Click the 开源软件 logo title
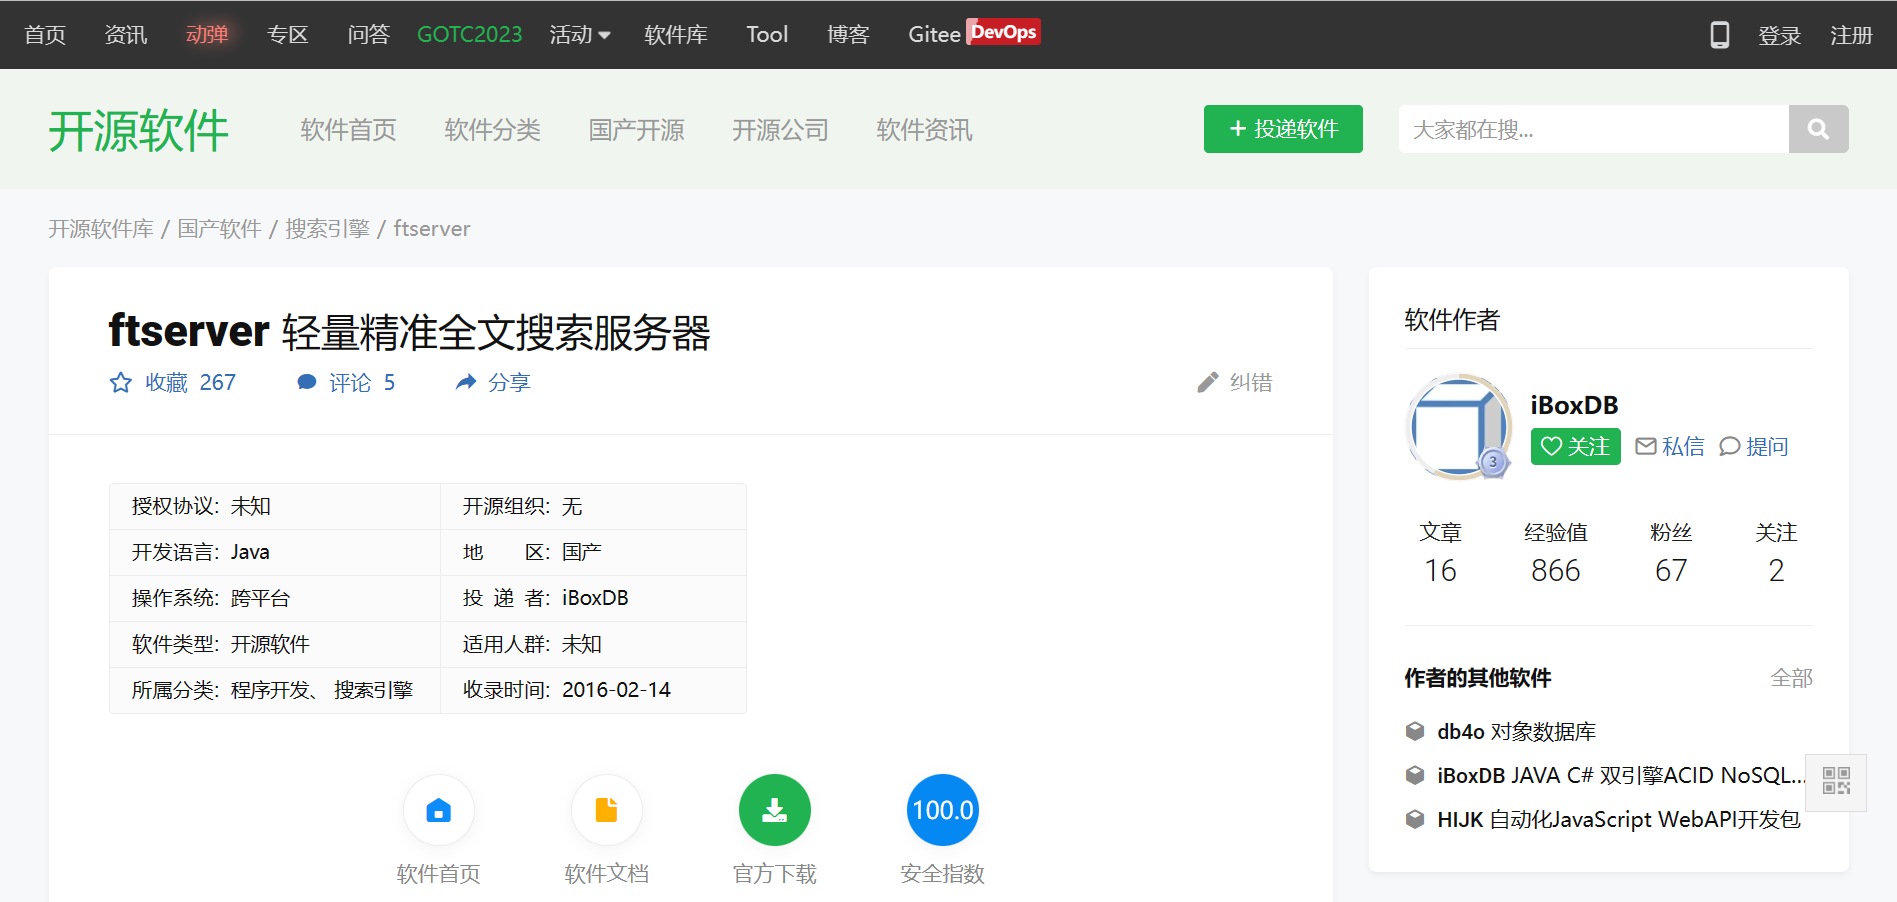The image size is (1897, 902). (139, 130)
